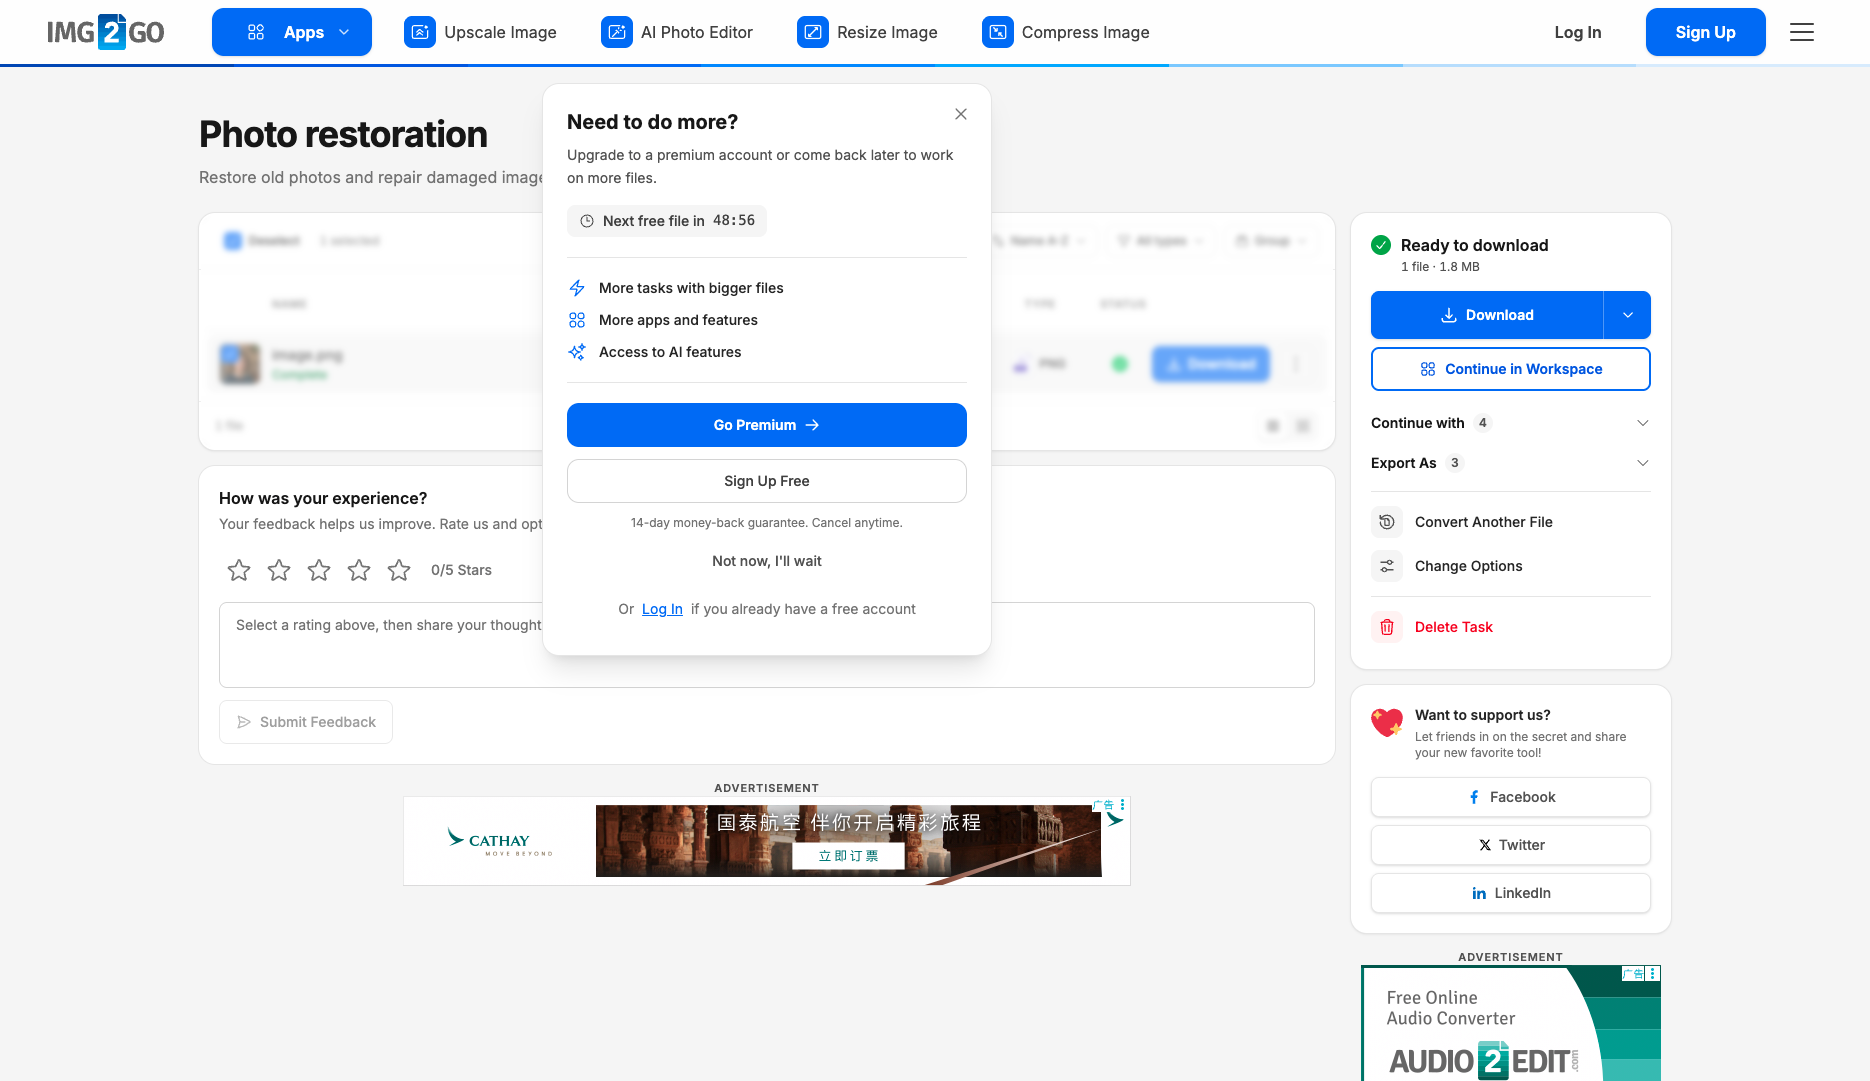
Task: Click the heart support icon
Action: tap(1387, 722)
